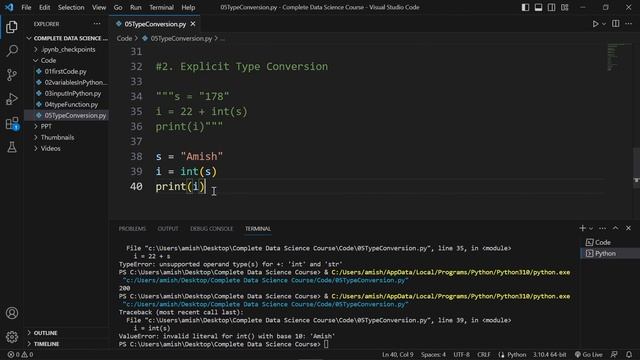The width and height of the screenshot is (640, 360).
Task: Open 02variablesInPython file
Action: click(67, 82)
